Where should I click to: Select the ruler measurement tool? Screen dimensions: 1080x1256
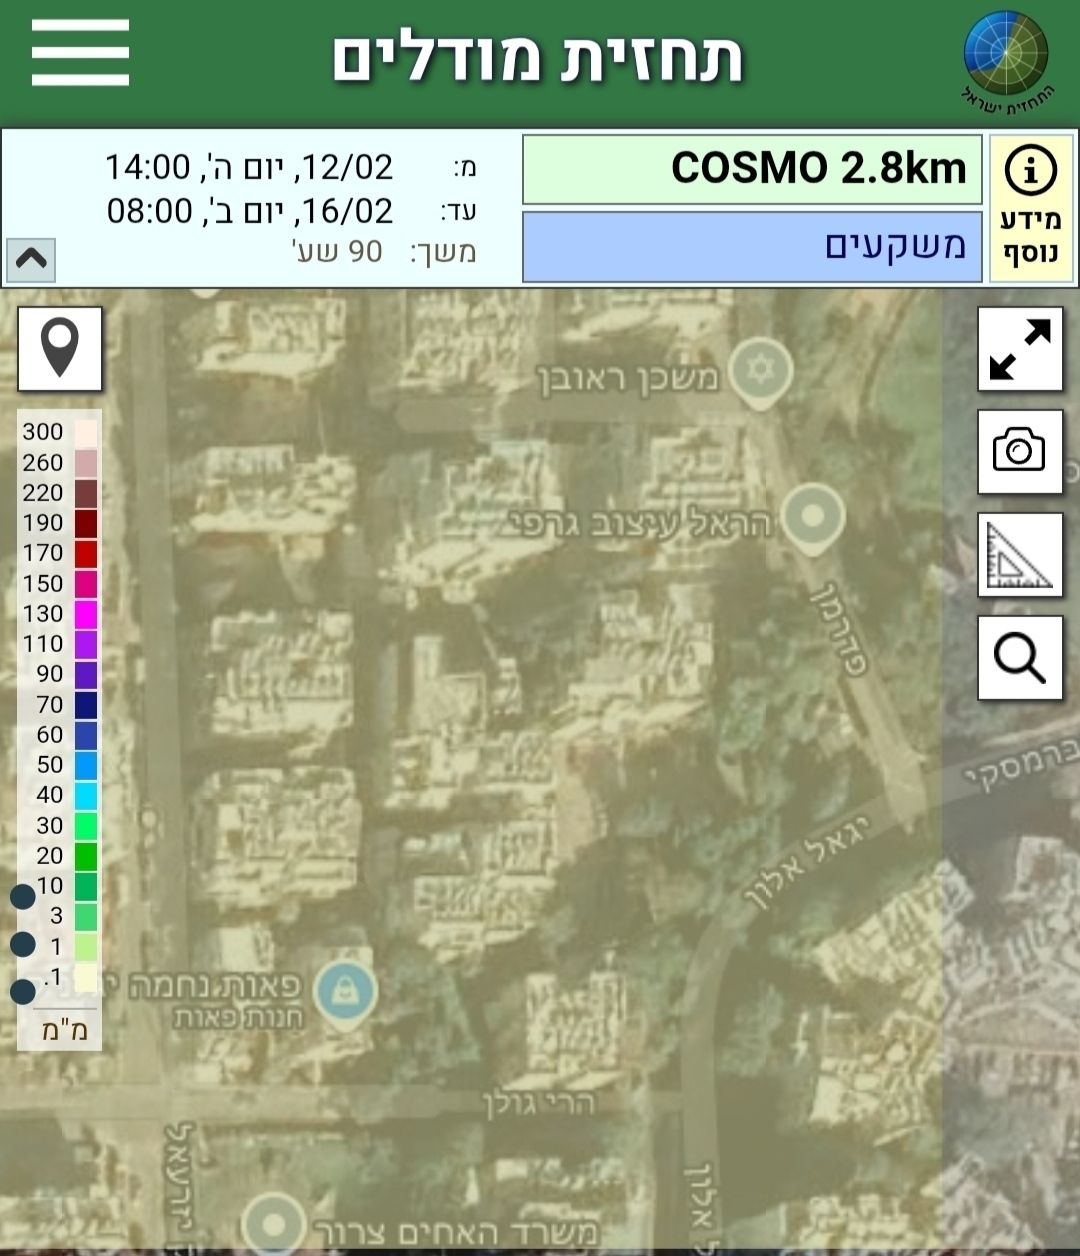pos(1020,555)
